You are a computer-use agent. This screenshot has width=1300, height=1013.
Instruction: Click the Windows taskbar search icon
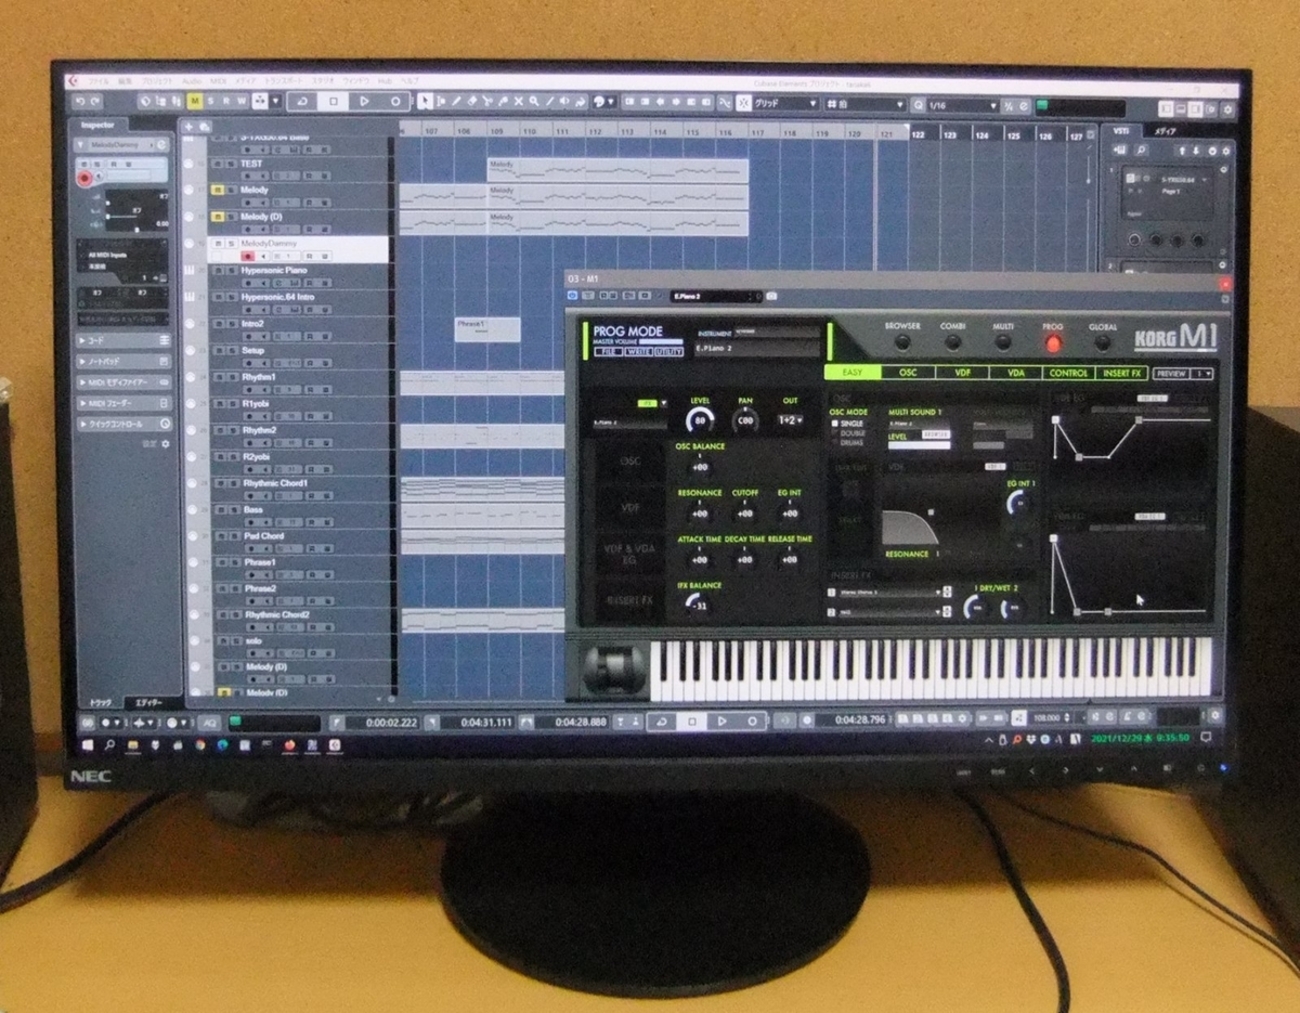pyautogui.click(x=110, y=745)
